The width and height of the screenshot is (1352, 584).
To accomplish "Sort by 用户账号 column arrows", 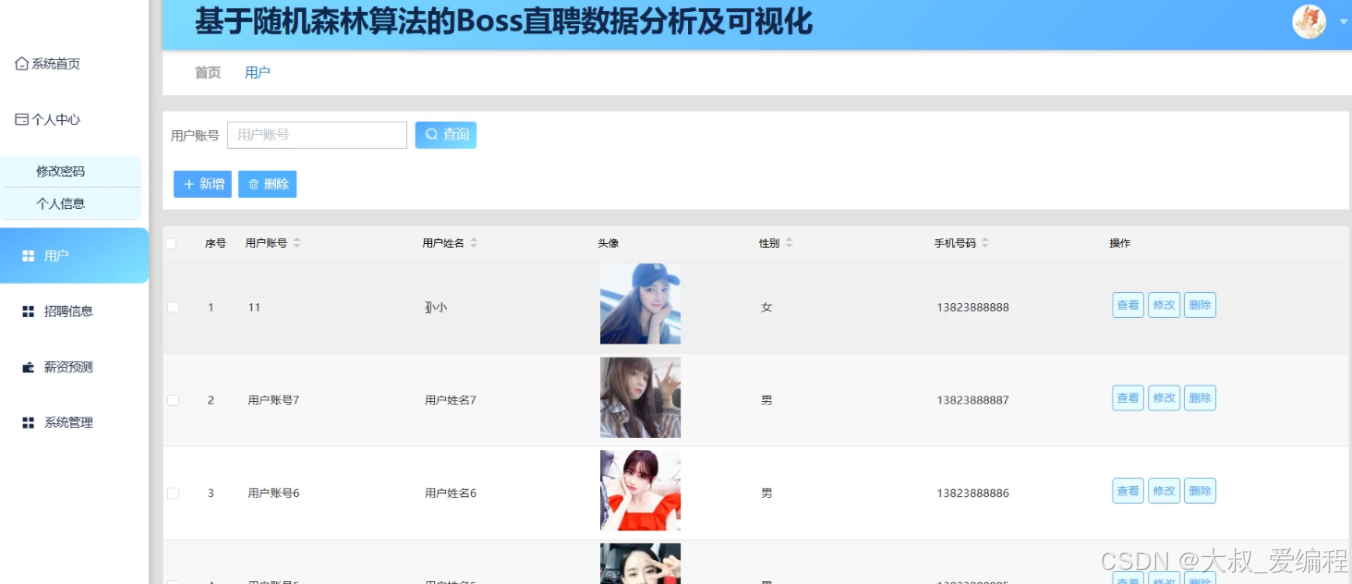I will point(297,243).
